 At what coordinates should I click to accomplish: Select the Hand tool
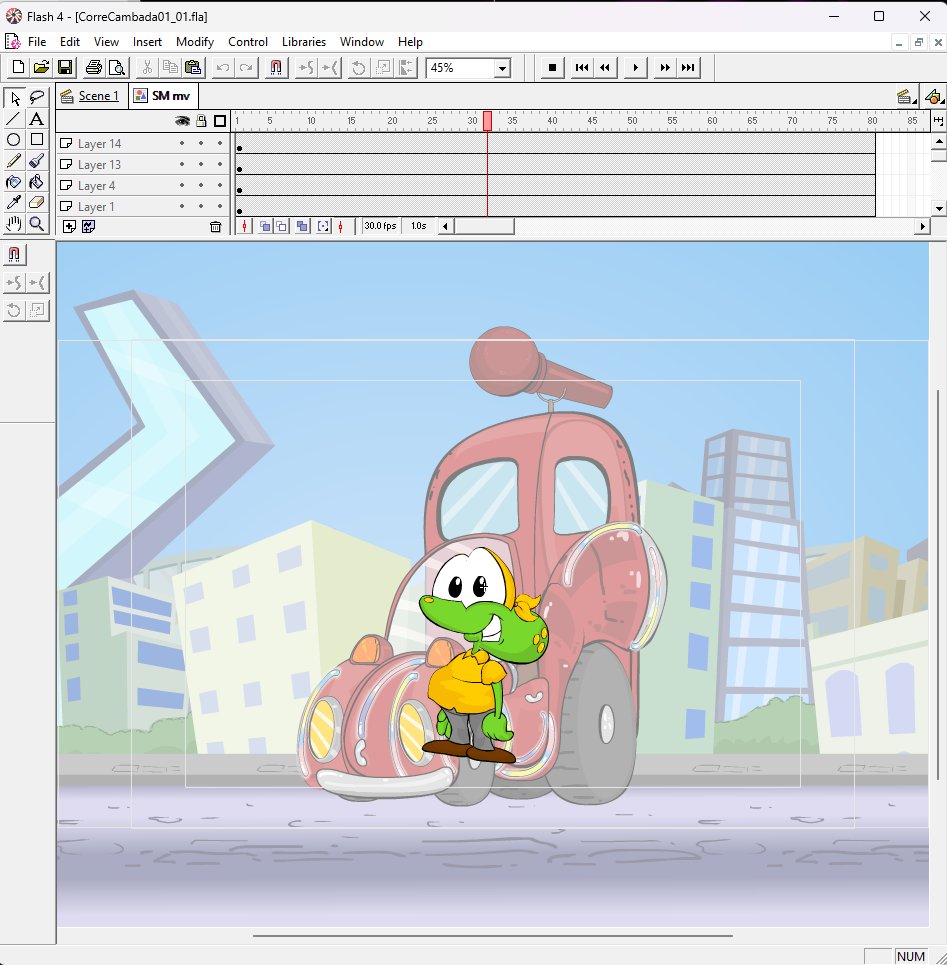(x=14, y=223)
